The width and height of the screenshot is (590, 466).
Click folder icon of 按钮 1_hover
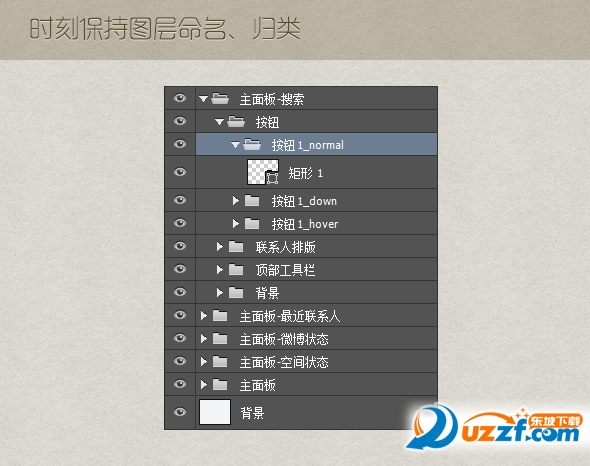click(x=252, y=224)
